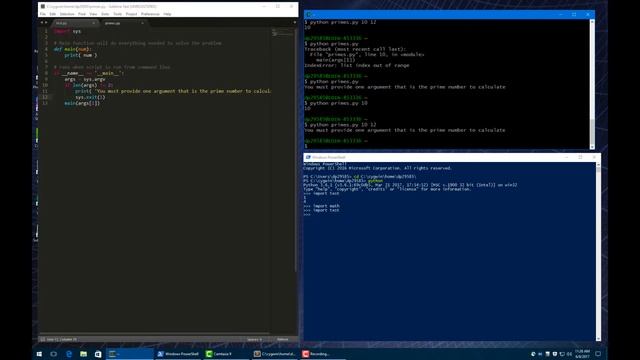The image size is (640, 360).
Task: Click the 'sys.exit()' code line
Action: pos(90,97)
